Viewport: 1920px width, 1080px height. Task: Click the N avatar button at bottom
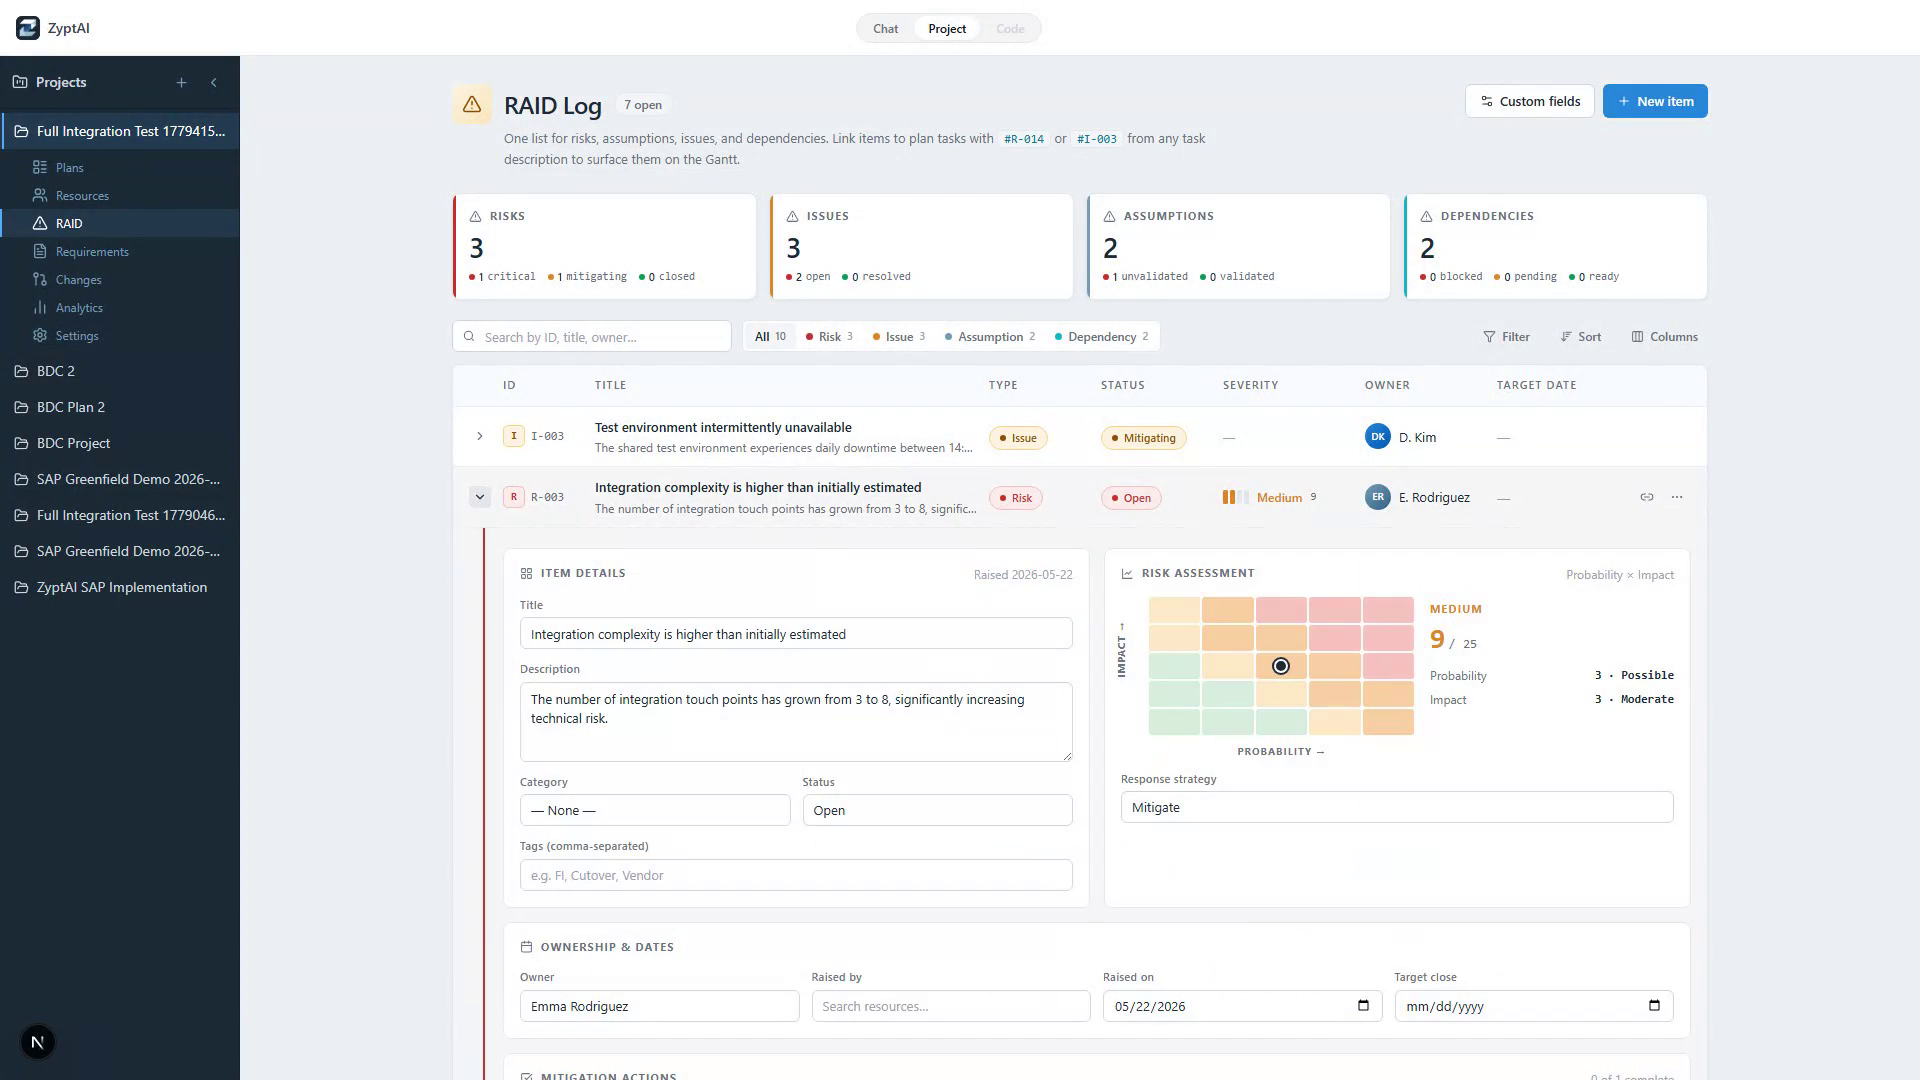[x=38, y=1042]
